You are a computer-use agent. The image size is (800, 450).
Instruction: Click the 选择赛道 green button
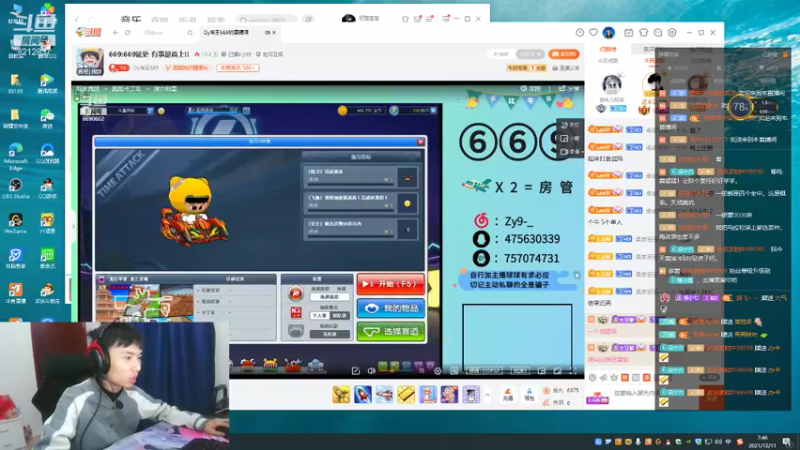click(391, 332)
